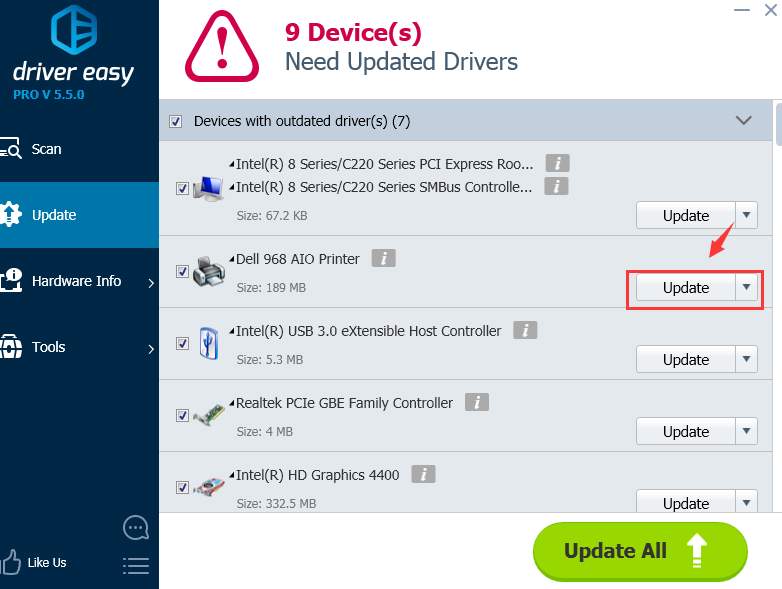Minimize the Driver Easy window
The height and width of the screenshot is (589, 782).
coord(742,9)
